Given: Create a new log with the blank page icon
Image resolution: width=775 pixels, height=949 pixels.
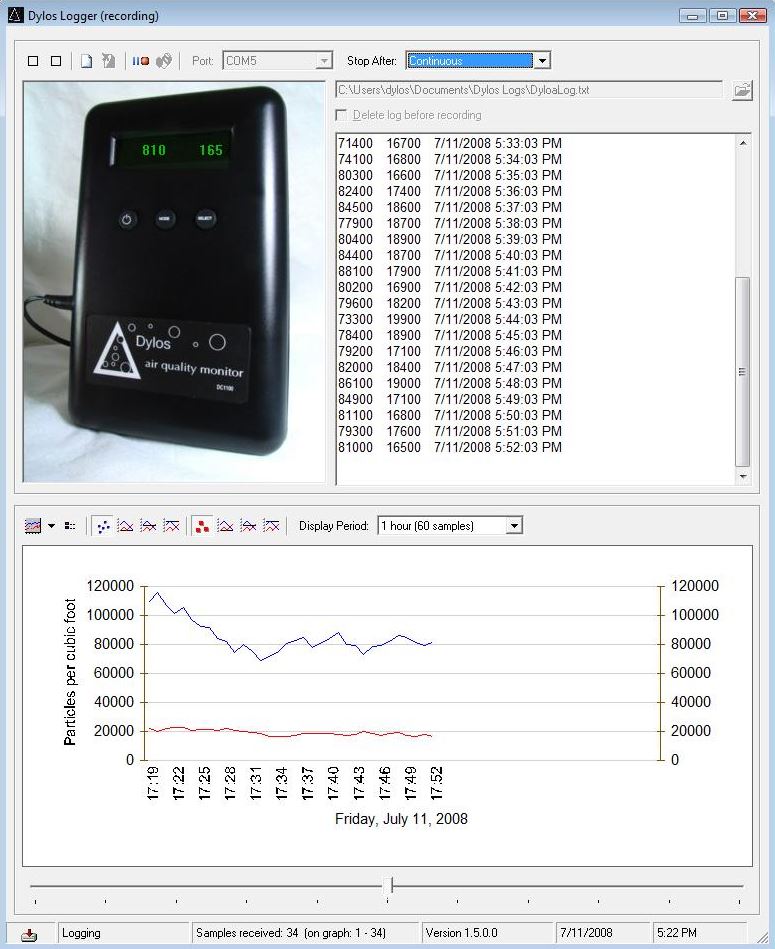Looking at the screenshot, I should pos(87,61).
